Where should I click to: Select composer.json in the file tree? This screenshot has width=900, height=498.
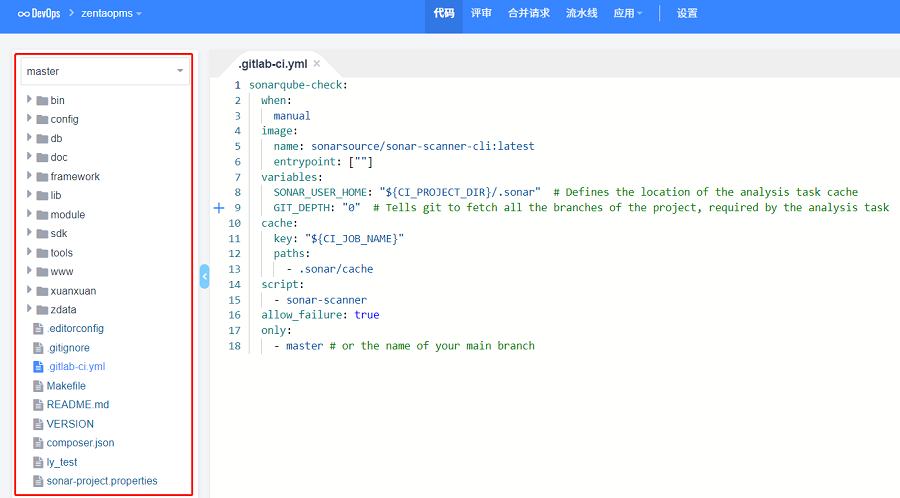coord(80,443)
